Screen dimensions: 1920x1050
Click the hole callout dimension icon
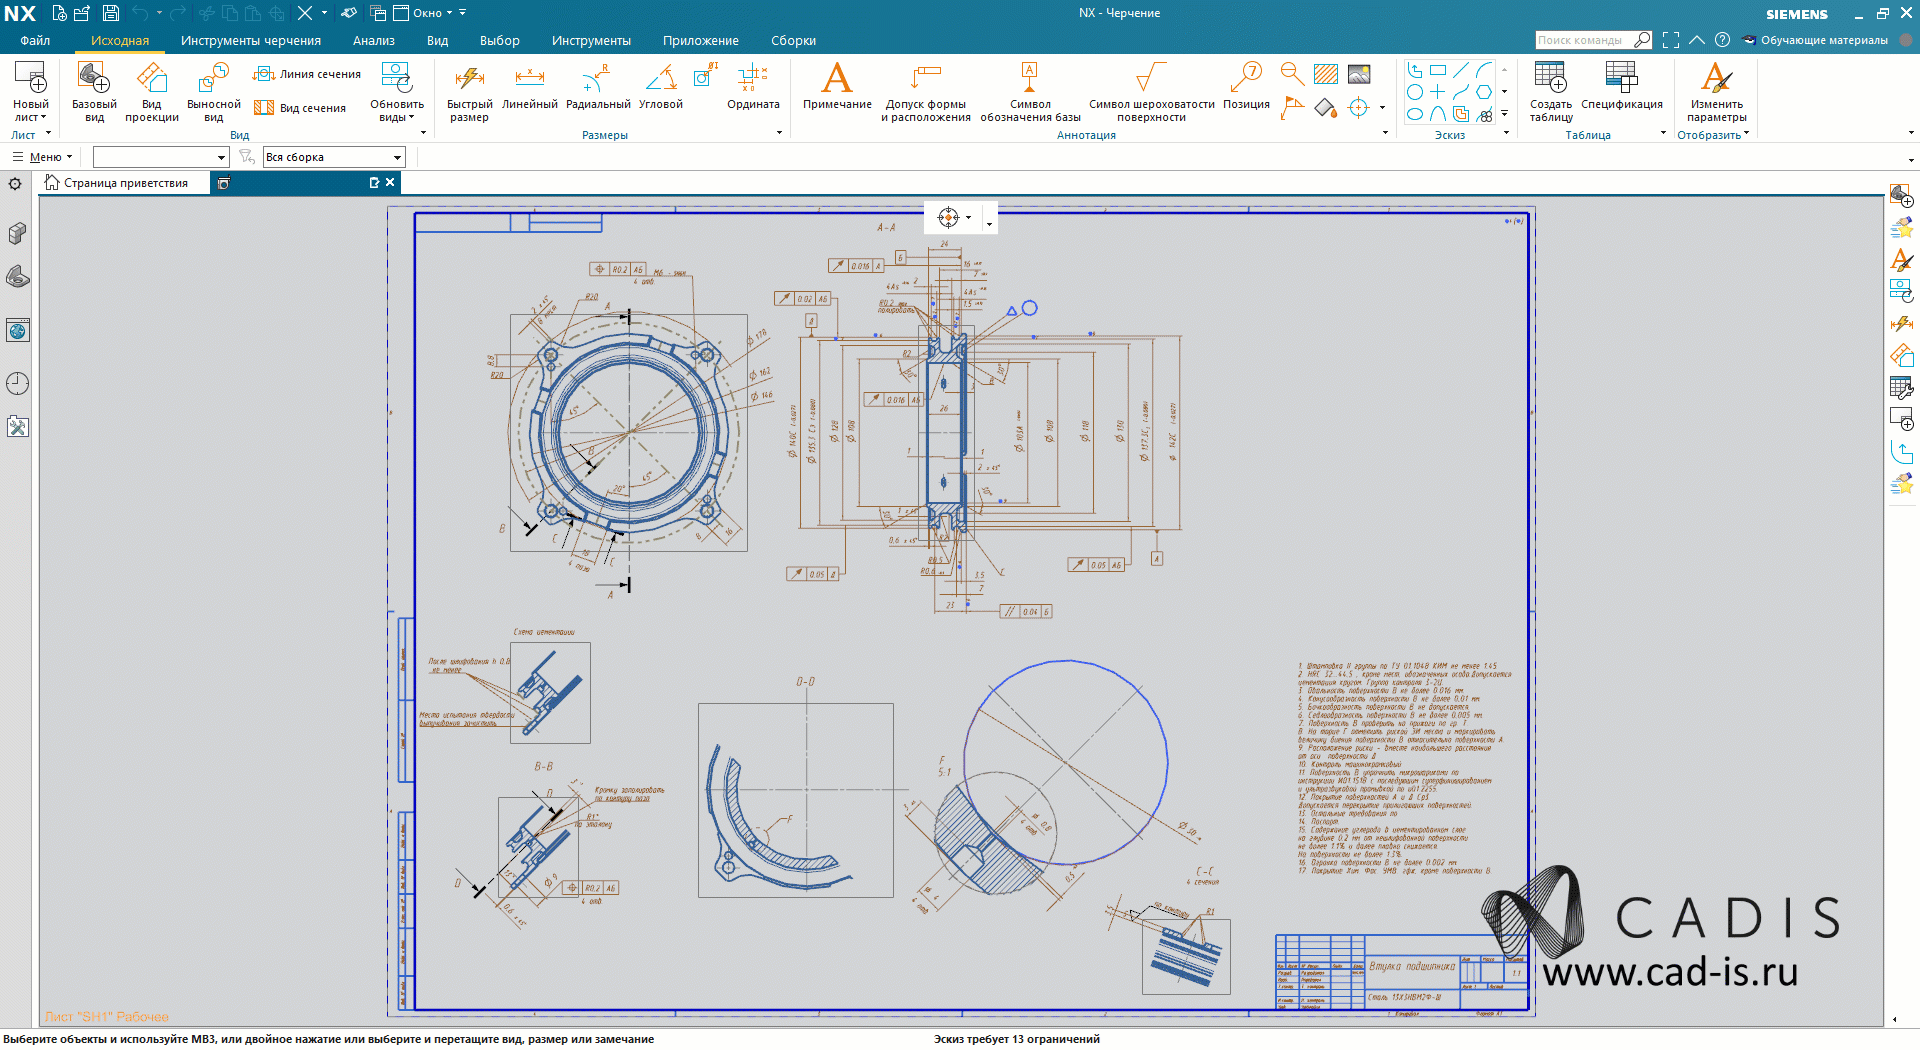point(705,74)
